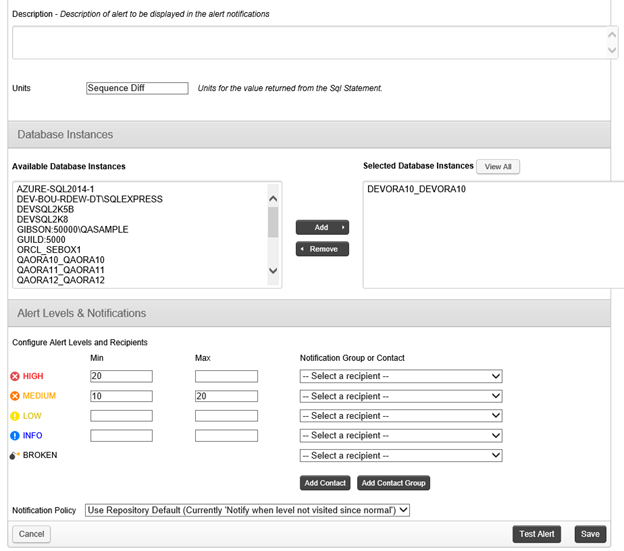This screenshot has height=551, width=624.
Task: Open the Notification Policy dropdown
Action: click(247, 510)
